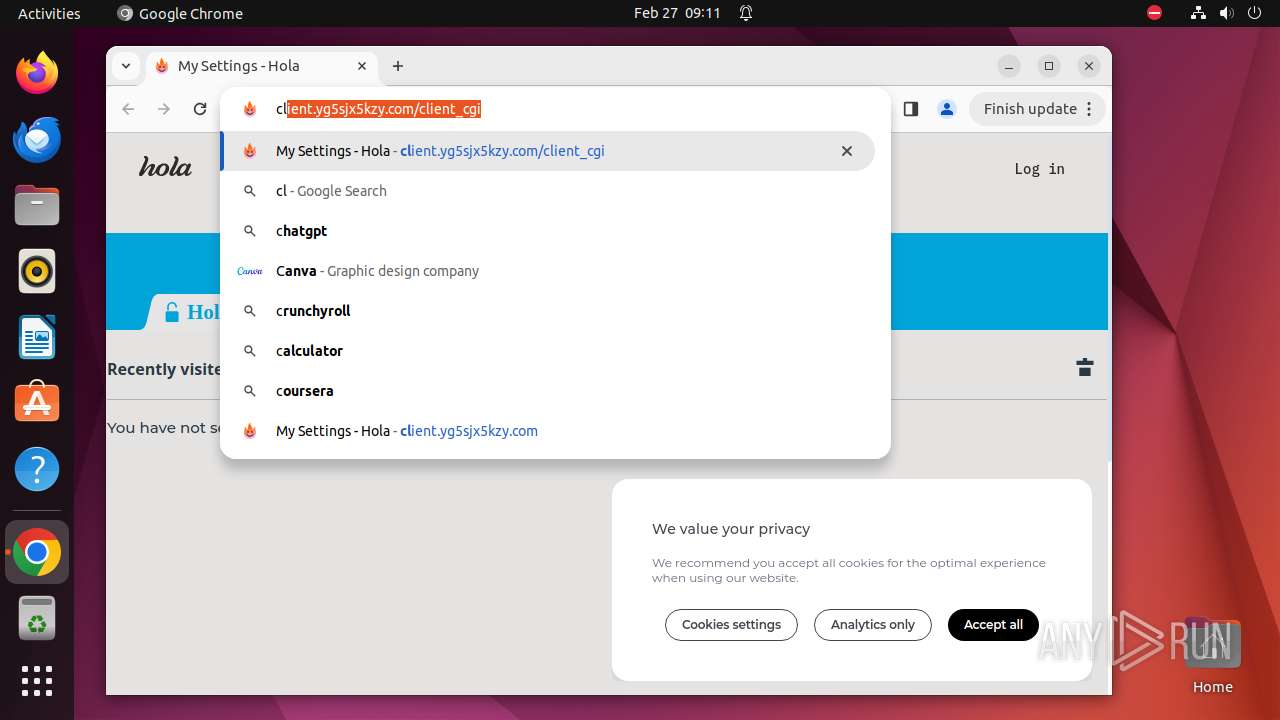Select suggestion client.yg5sjx5kzy.com/client_cgi
This screenshot has width=1280, height=720.
[548, 151]
